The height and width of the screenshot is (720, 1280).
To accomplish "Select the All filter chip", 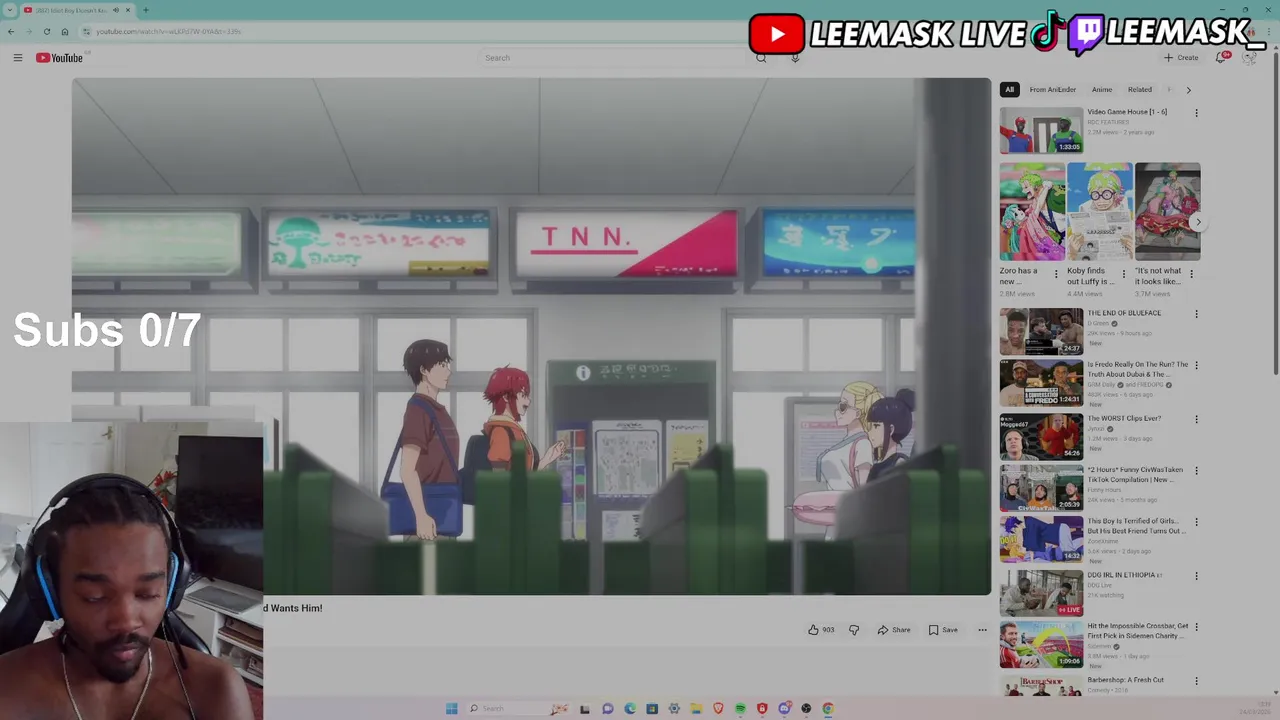I will [x=1009, y=90].
